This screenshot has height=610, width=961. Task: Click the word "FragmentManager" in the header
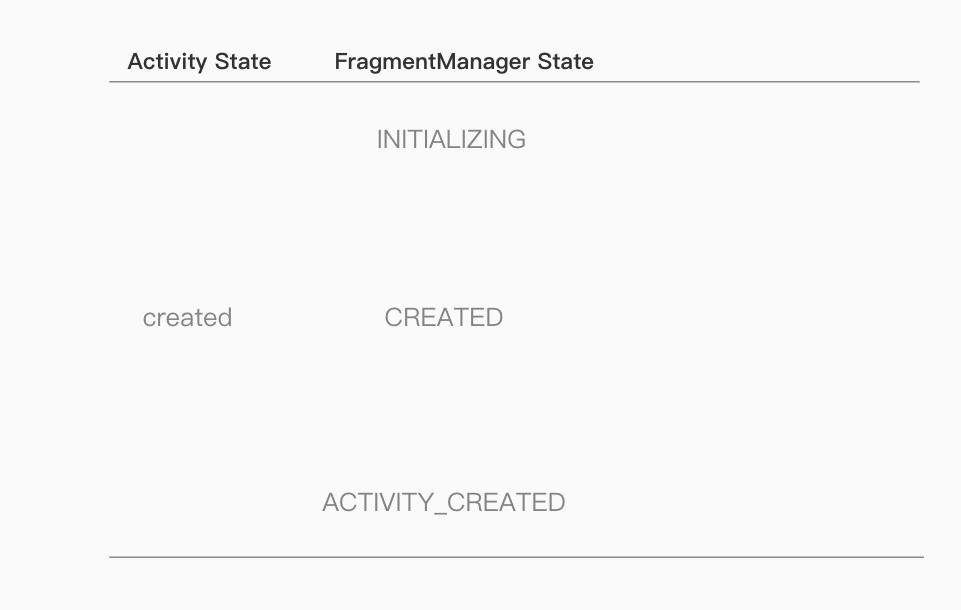click(x=432, y=62)
